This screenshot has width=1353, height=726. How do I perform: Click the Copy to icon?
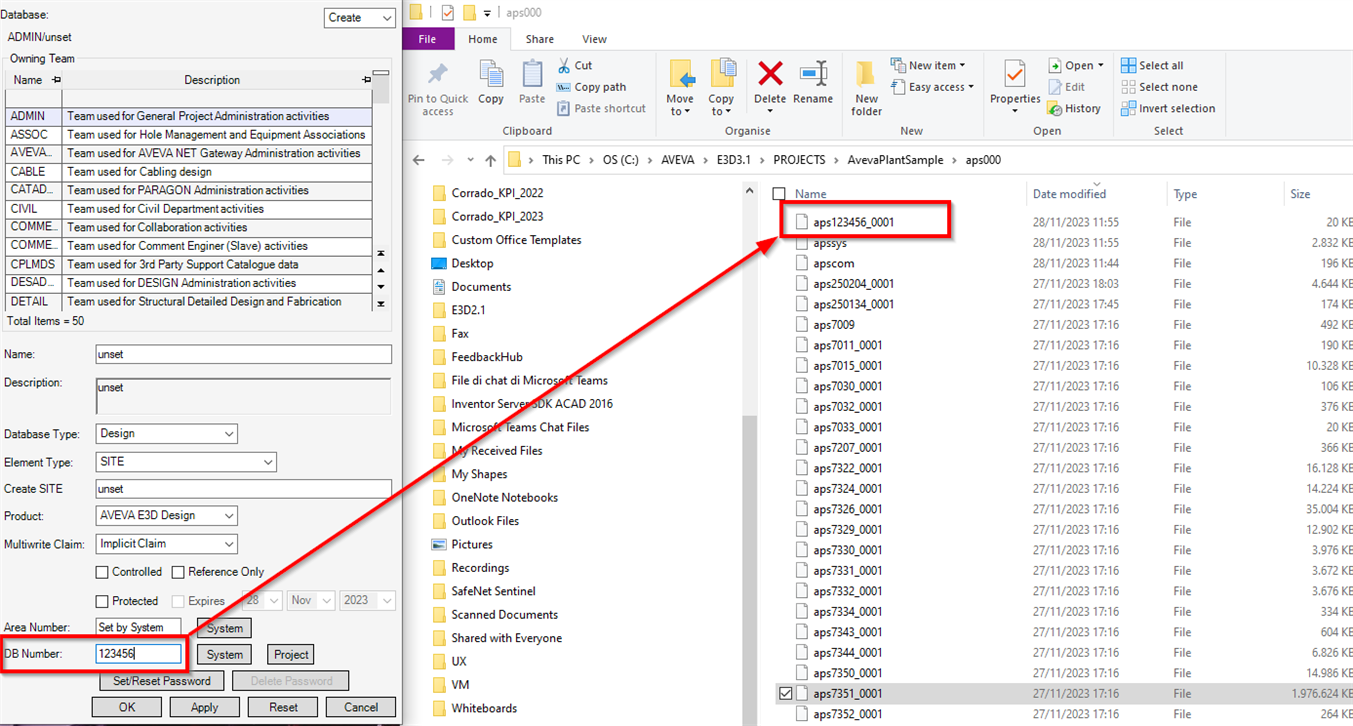click(x=722, y=75)
